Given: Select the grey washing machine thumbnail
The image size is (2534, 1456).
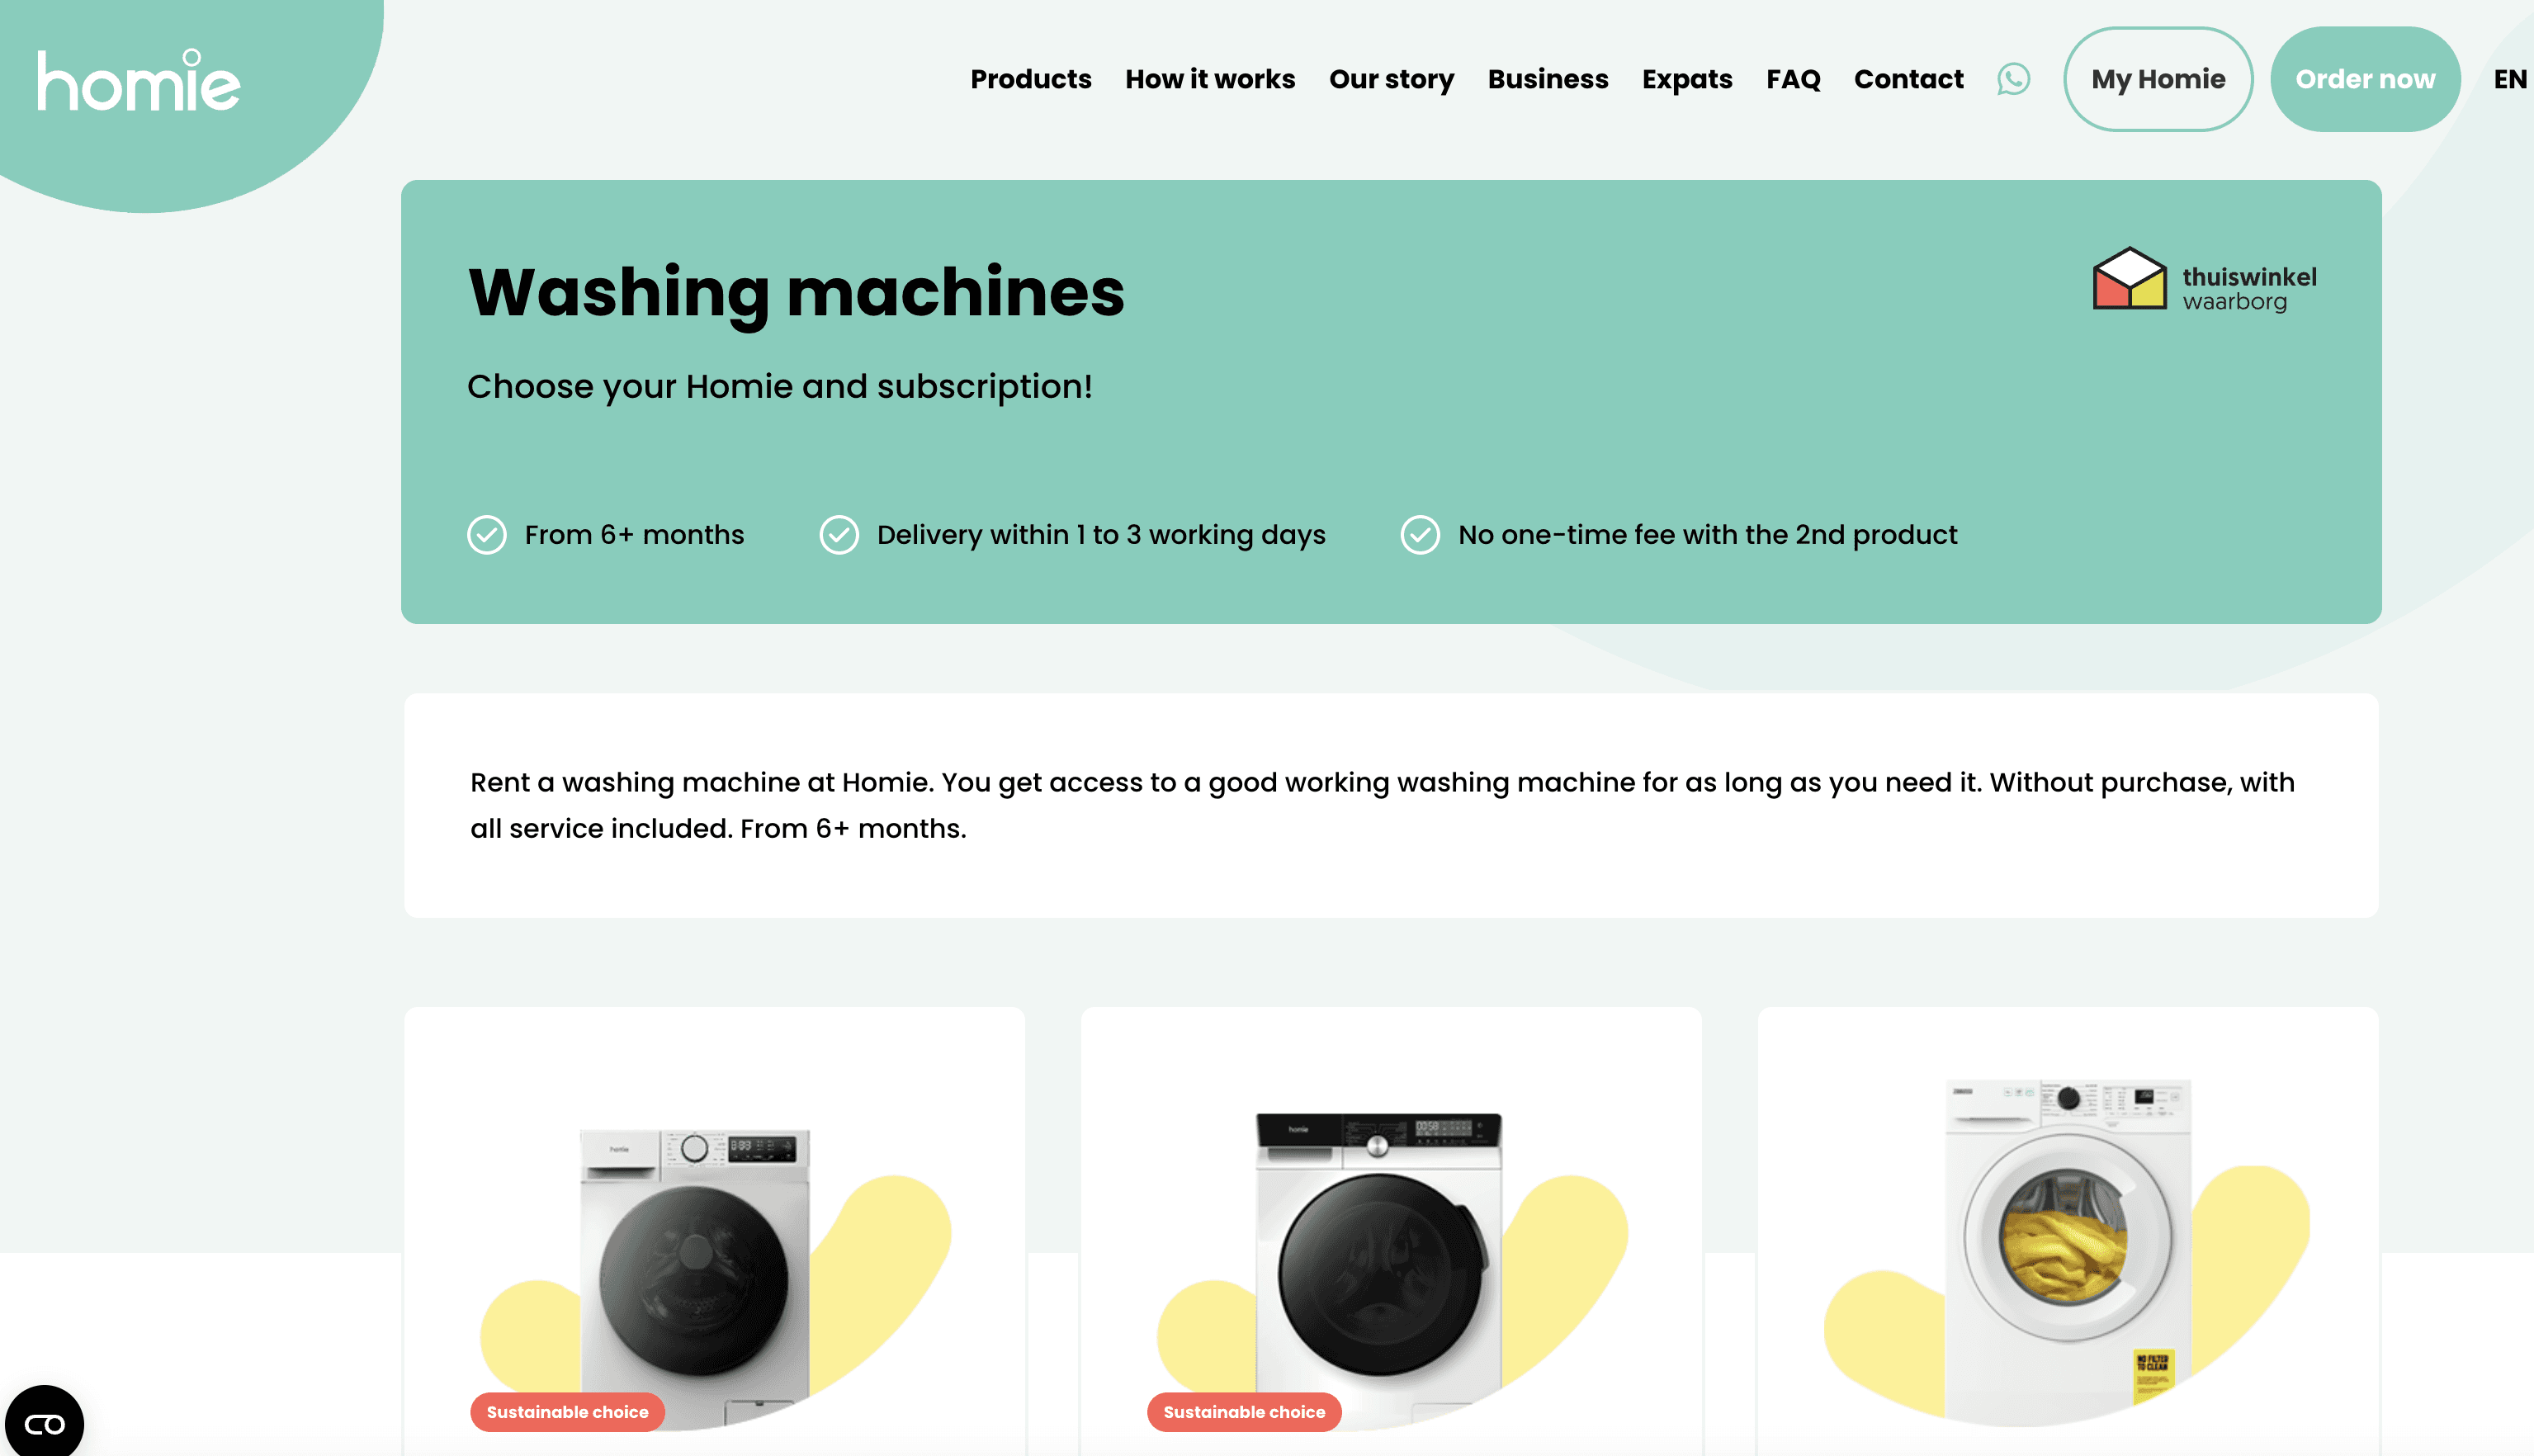Looking at the screenshot, I should pyautogui.click(x=695, y=1270).
